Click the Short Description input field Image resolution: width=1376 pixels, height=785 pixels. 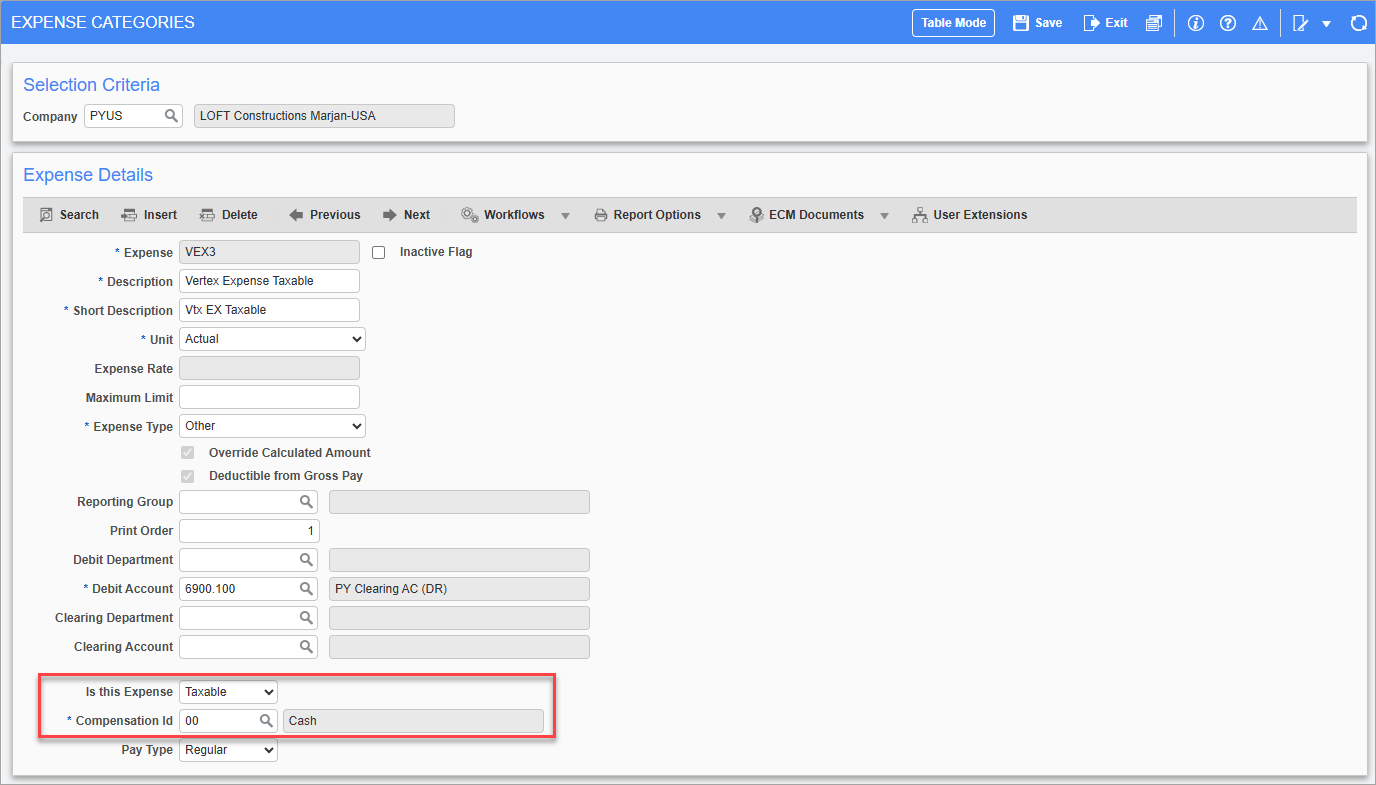pos(269,310)
